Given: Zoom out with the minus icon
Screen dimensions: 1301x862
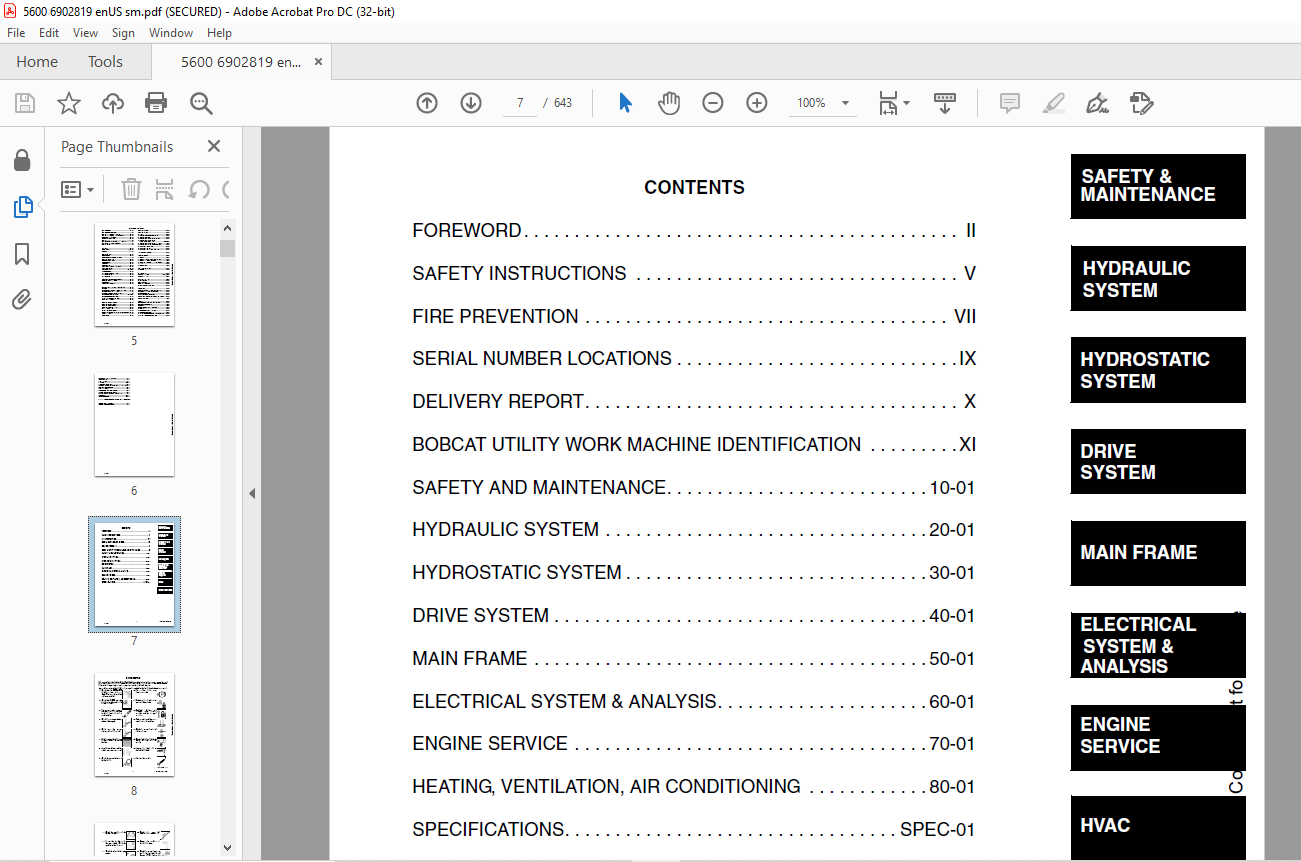Looking at the screenshot, I should [713, 103].
